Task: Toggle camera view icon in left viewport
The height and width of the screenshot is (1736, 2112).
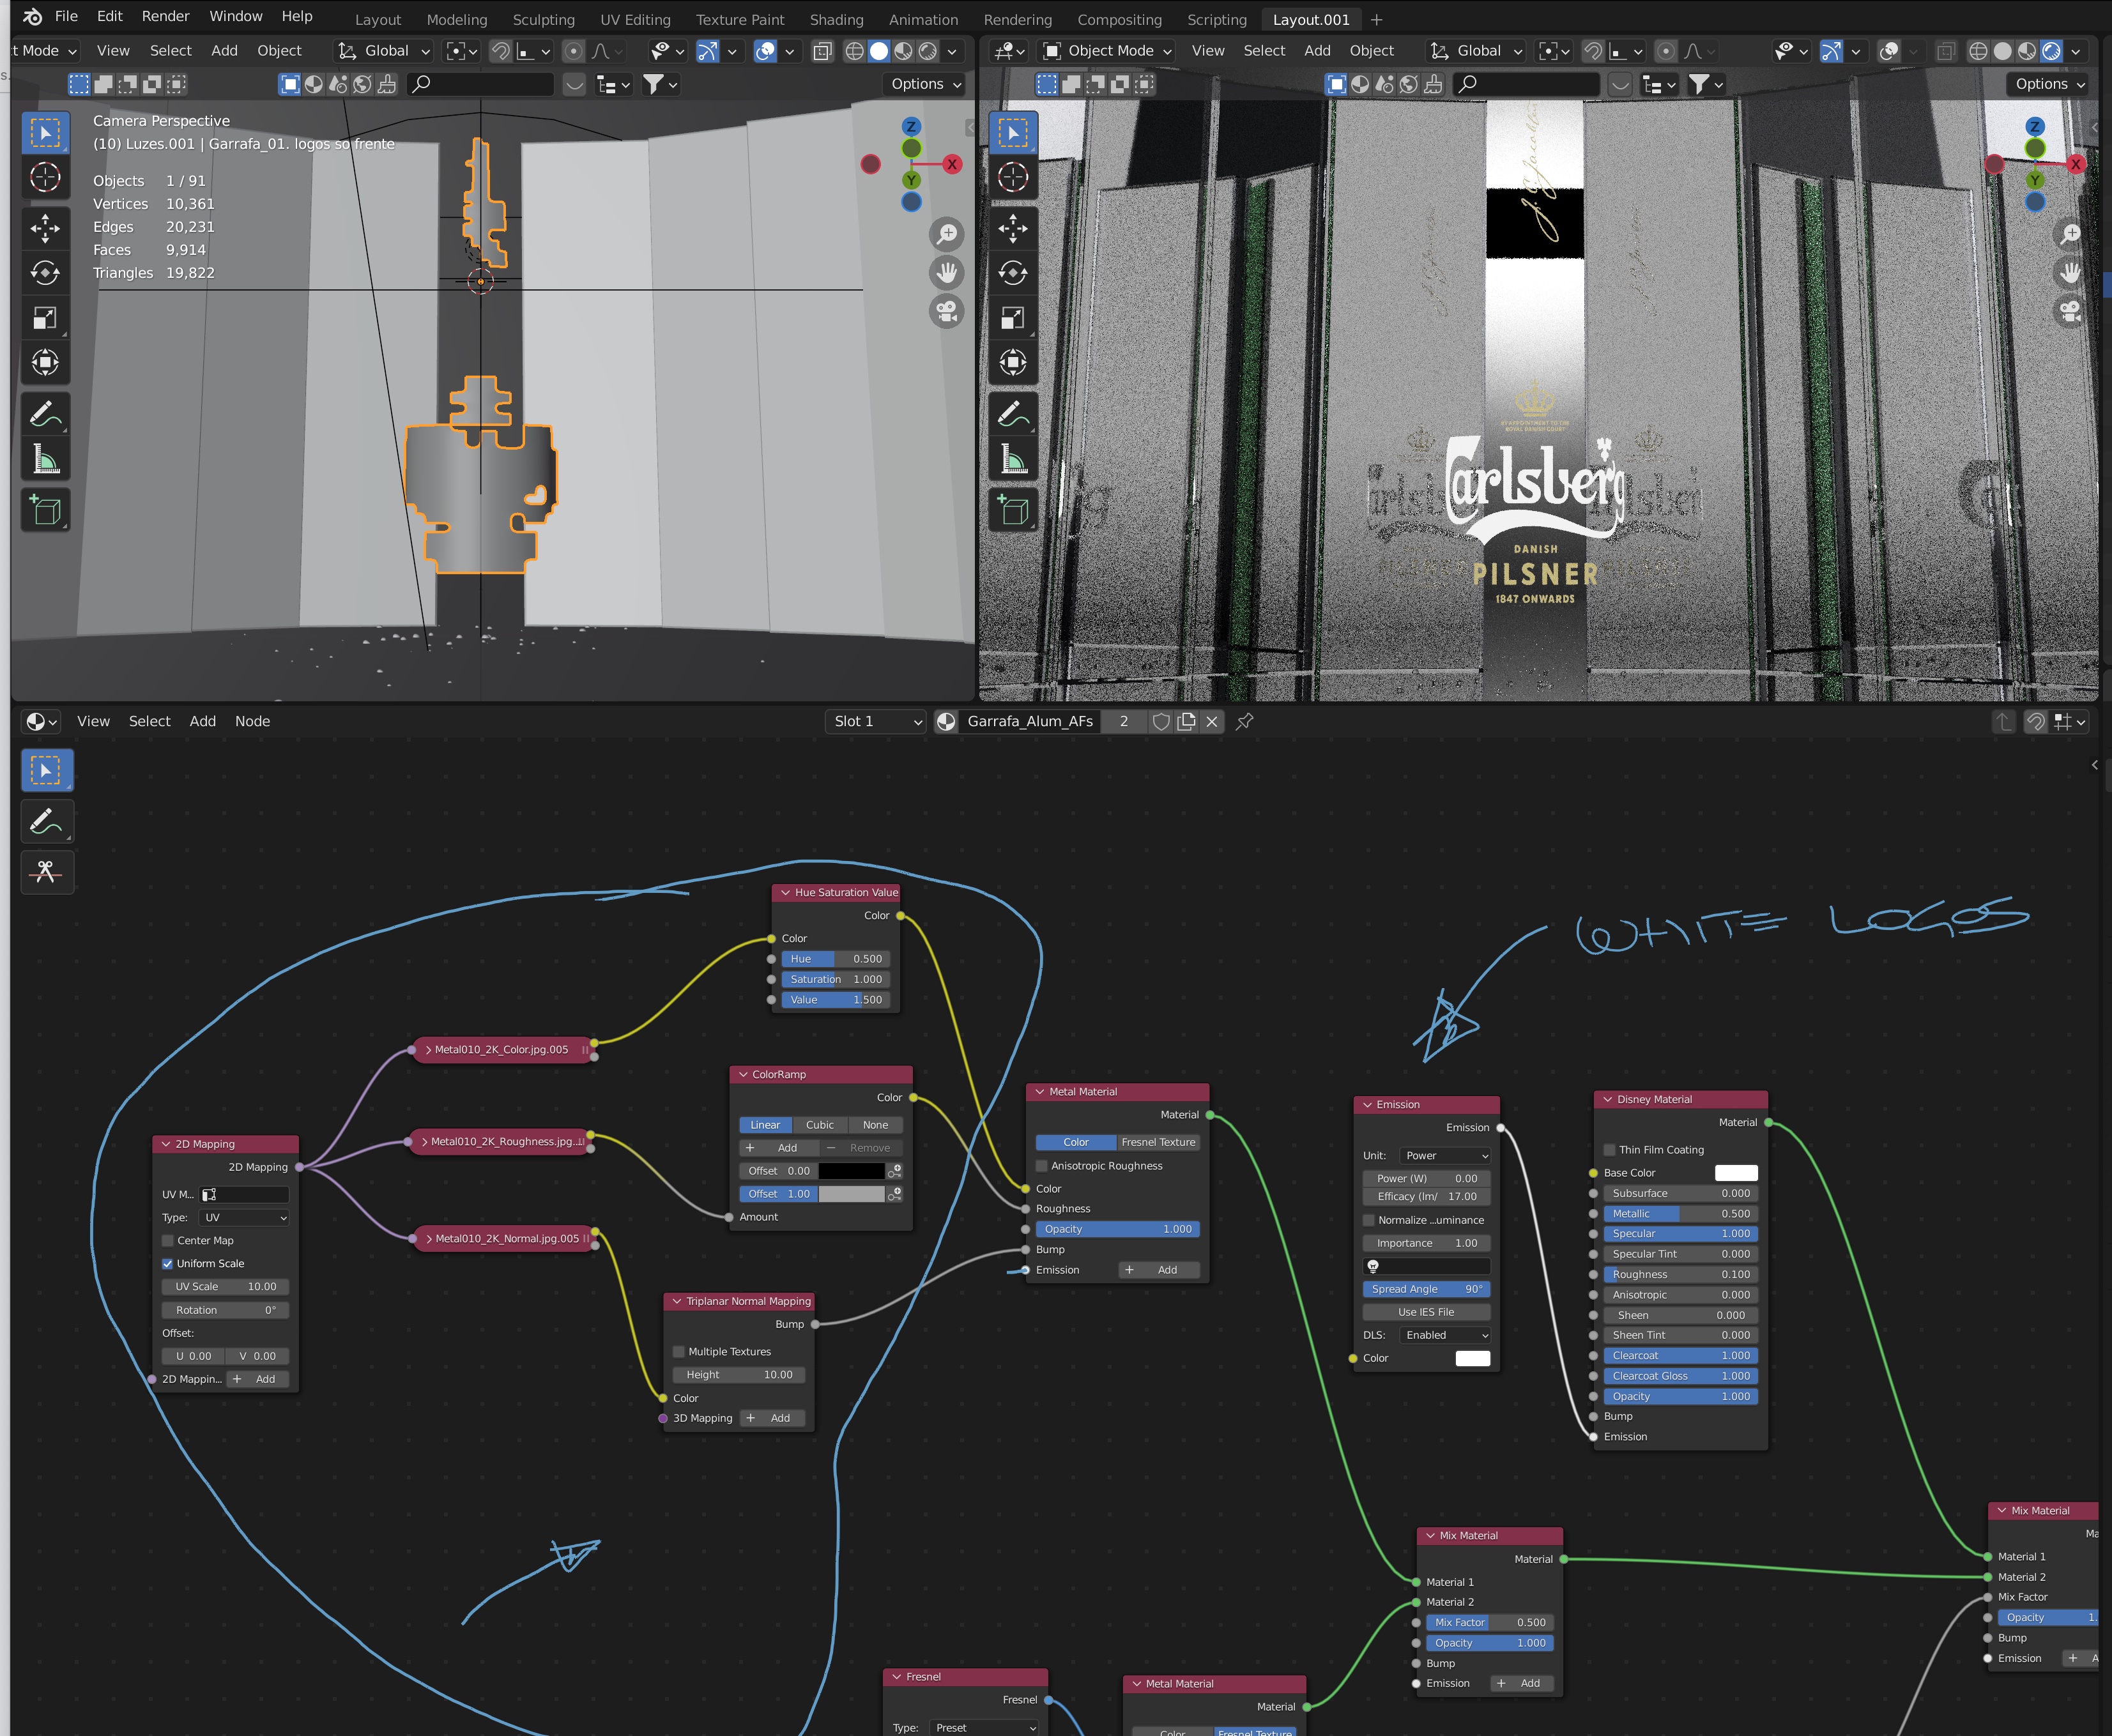Action: tap(946, 311)
